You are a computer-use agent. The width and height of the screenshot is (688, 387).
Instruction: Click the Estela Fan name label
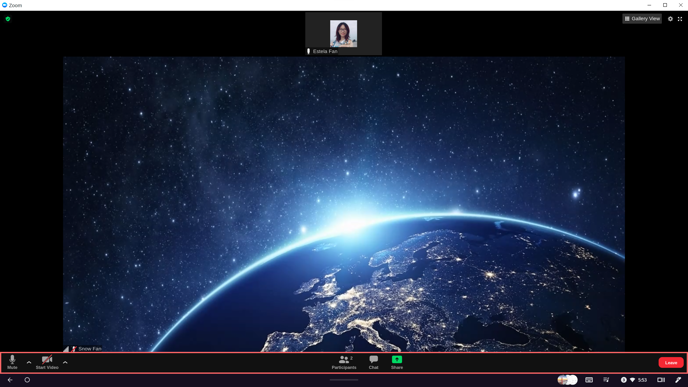[x=325, y=51]
